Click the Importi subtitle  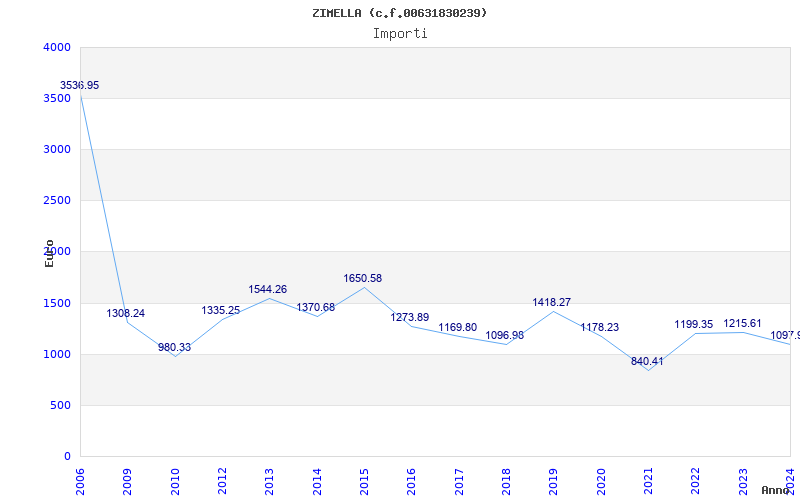400,34
